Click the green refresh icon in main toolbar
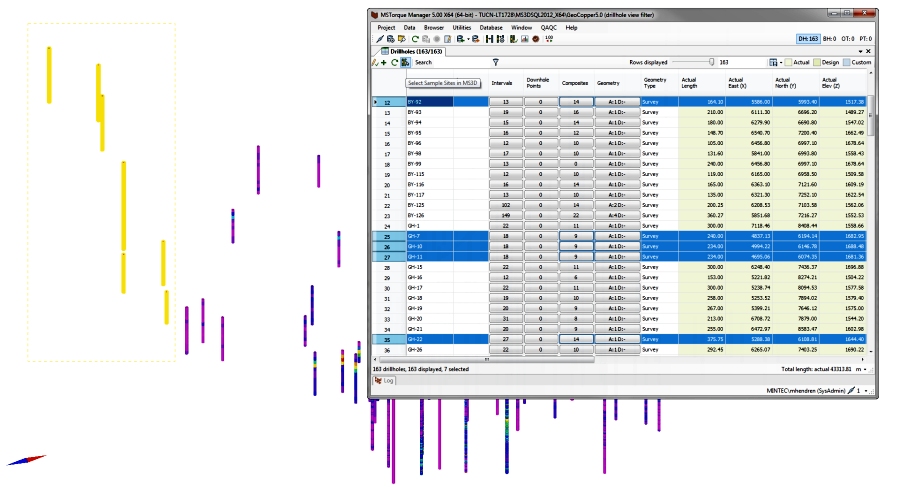The width and height of the screenshot is (900, 487). [x=415, y=39]
